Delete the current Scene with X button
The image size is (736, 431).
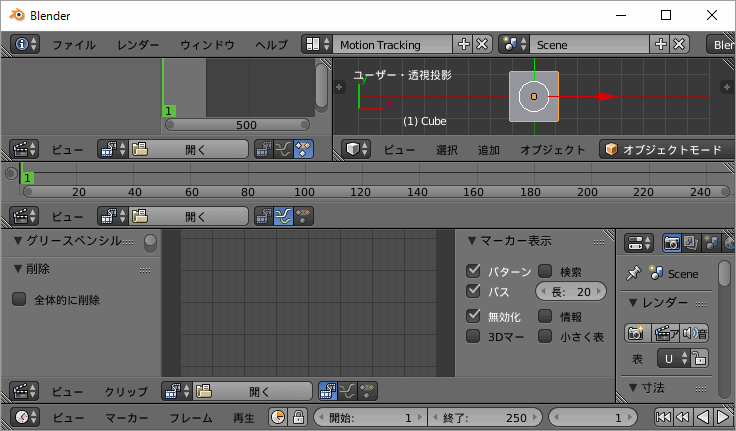[x=679, y=44]
